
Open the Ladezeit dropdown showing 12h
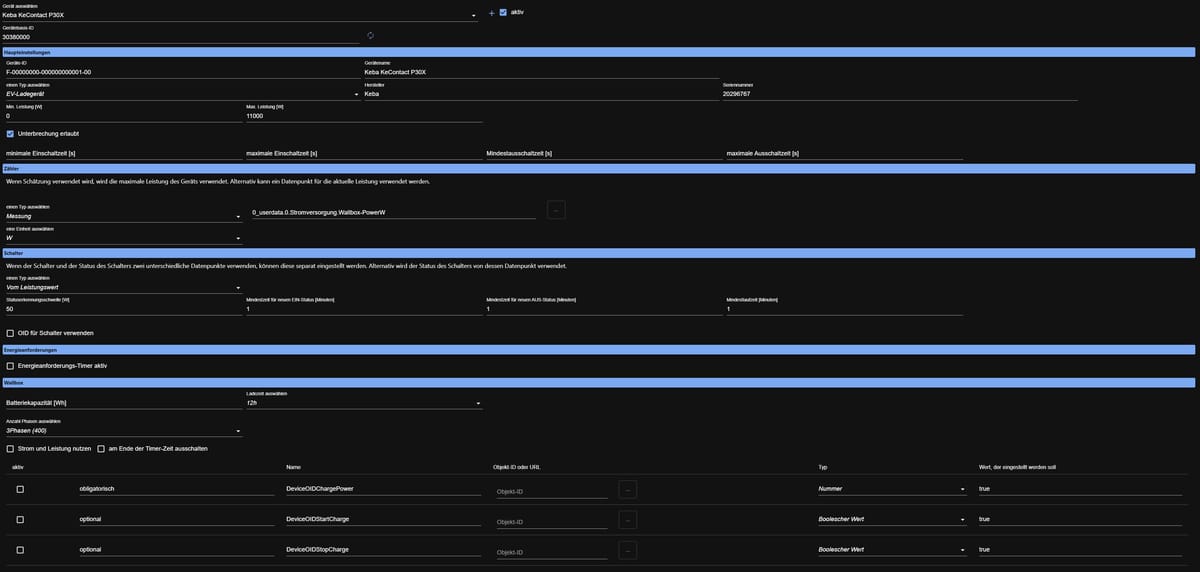[364, 403]
